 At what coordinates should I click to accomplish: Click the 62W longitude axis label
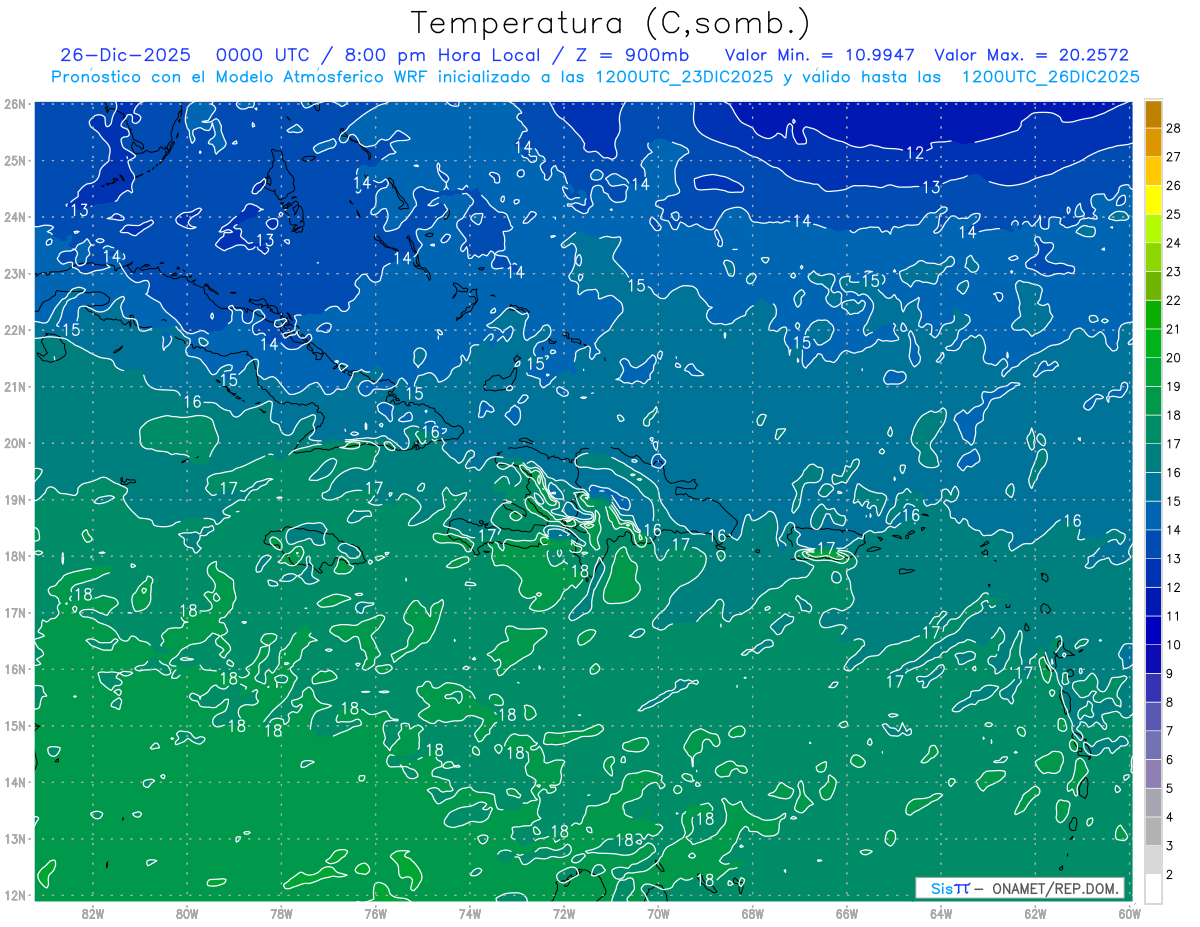[x=1034, y=913]
